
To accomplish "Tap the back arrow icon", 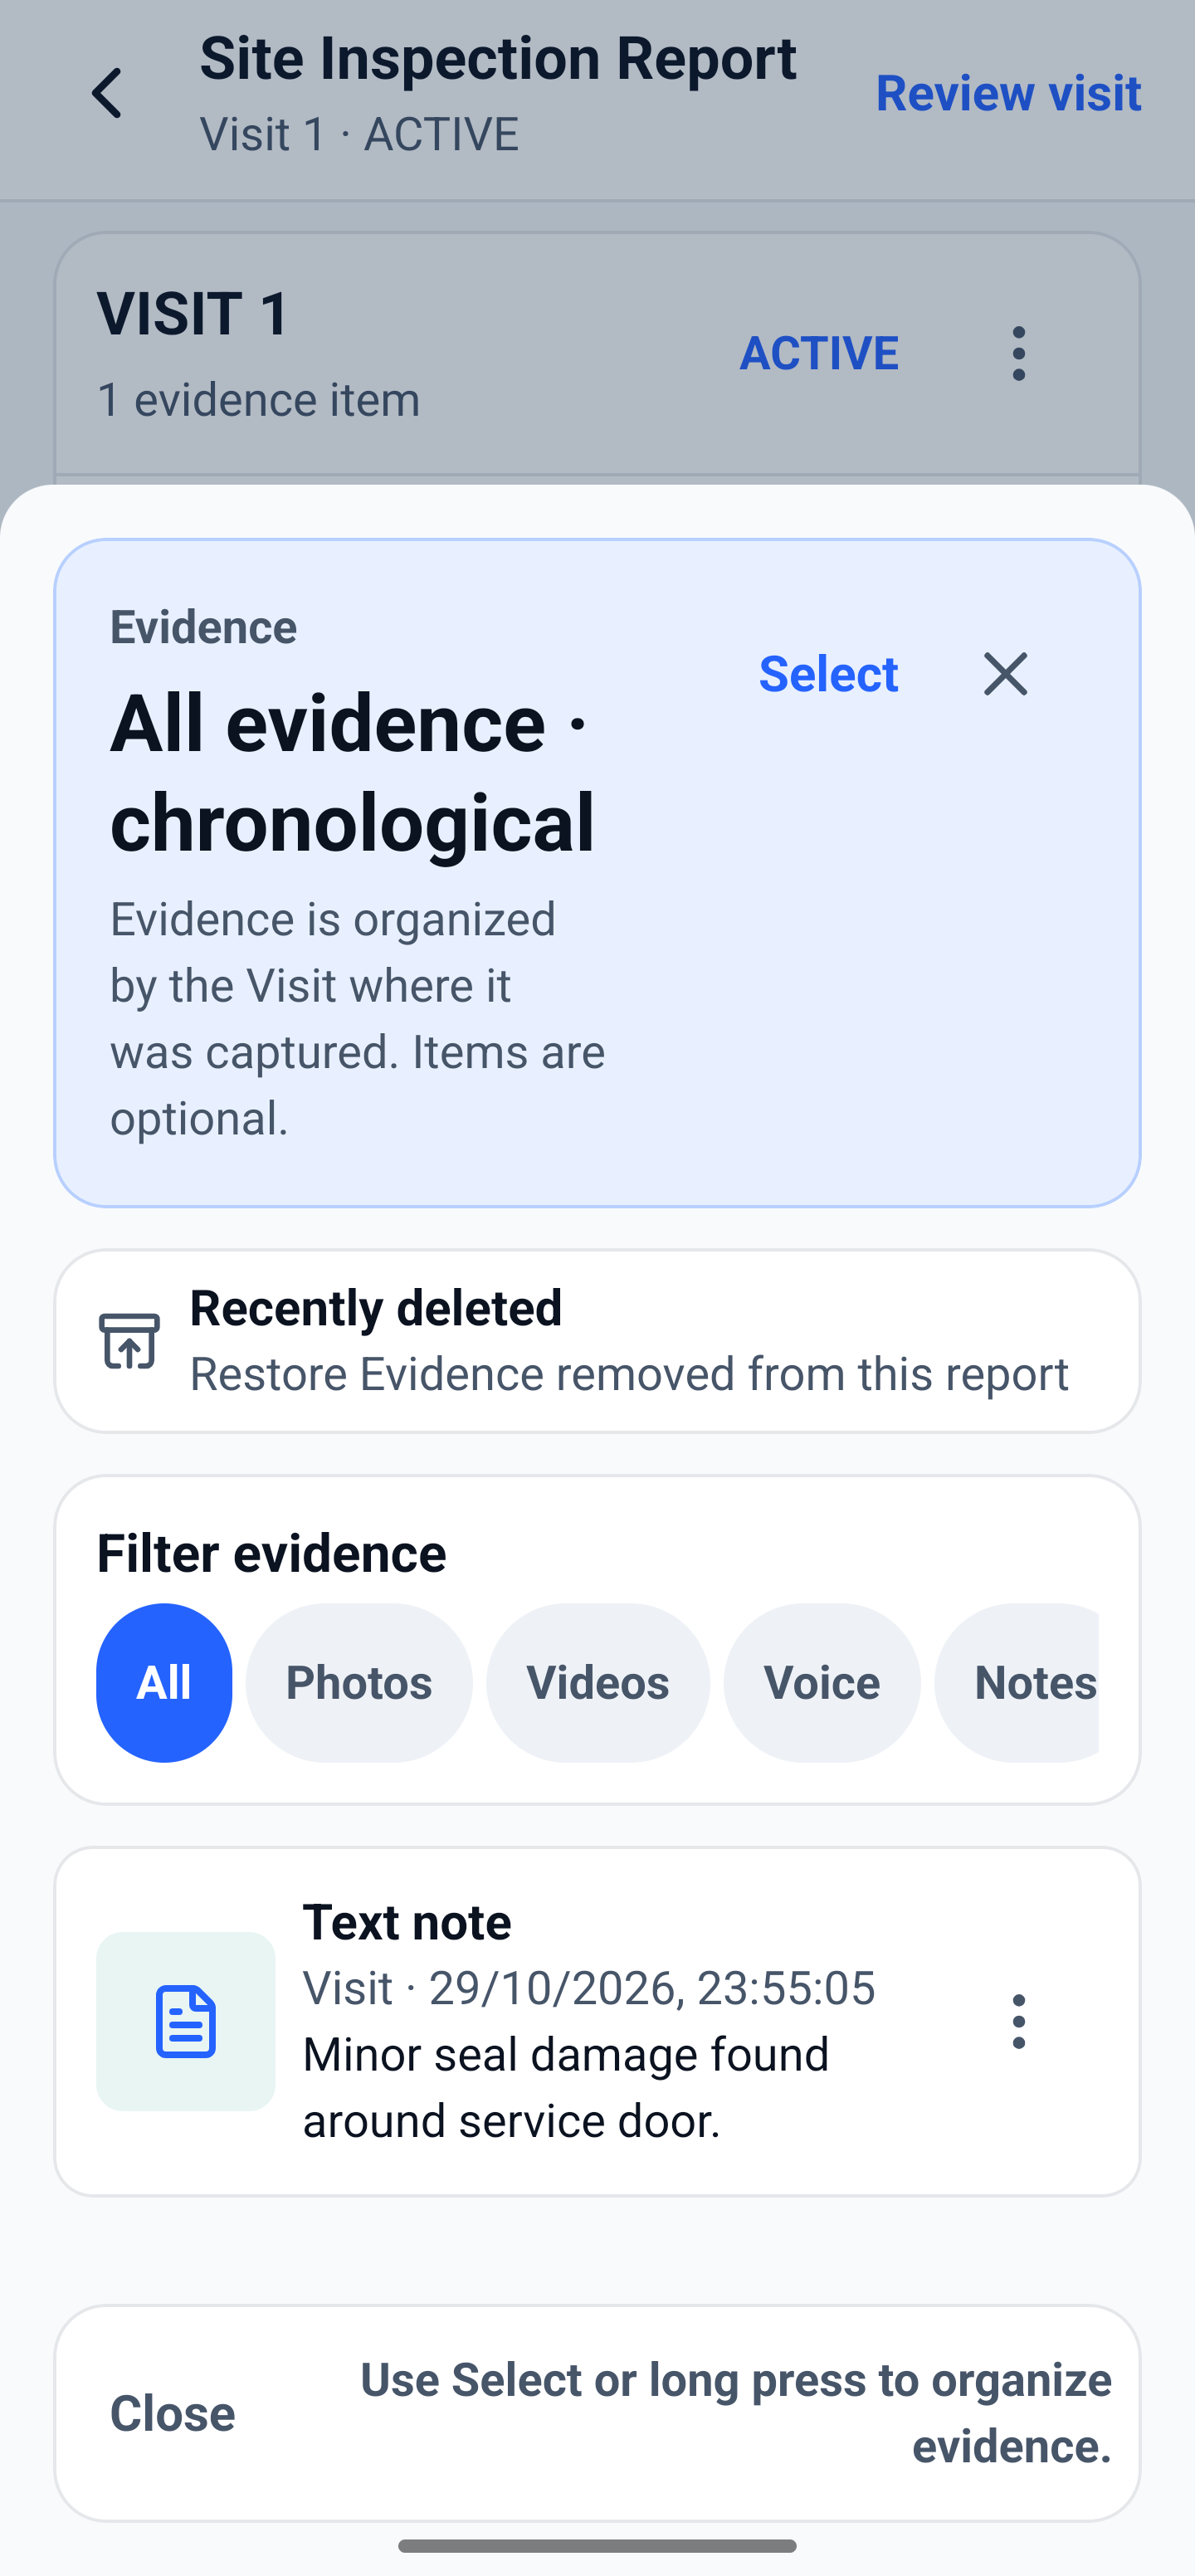I will 107,93.
